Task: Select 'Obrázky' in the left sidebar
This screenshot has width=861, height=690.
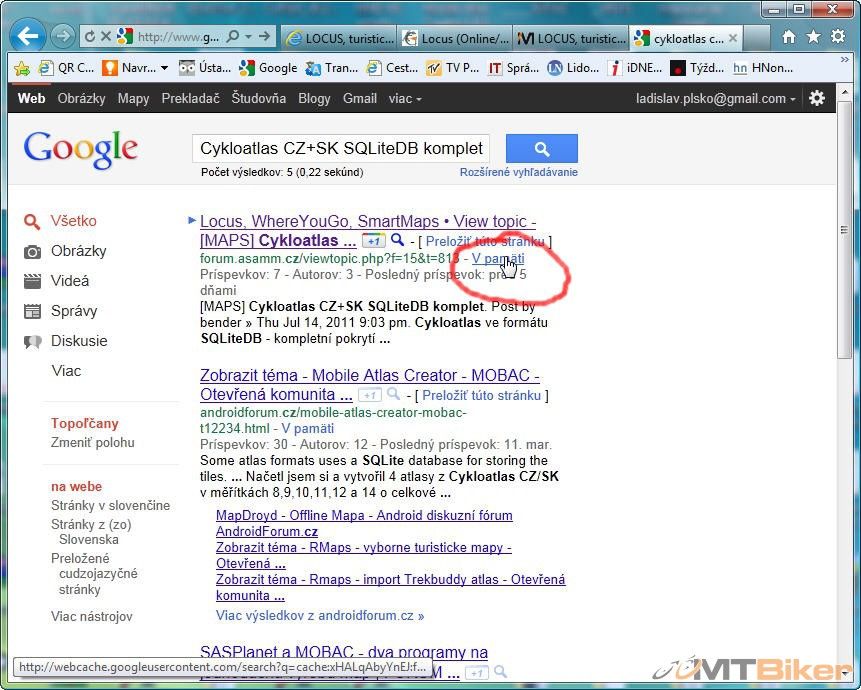Action: (78, 251)
